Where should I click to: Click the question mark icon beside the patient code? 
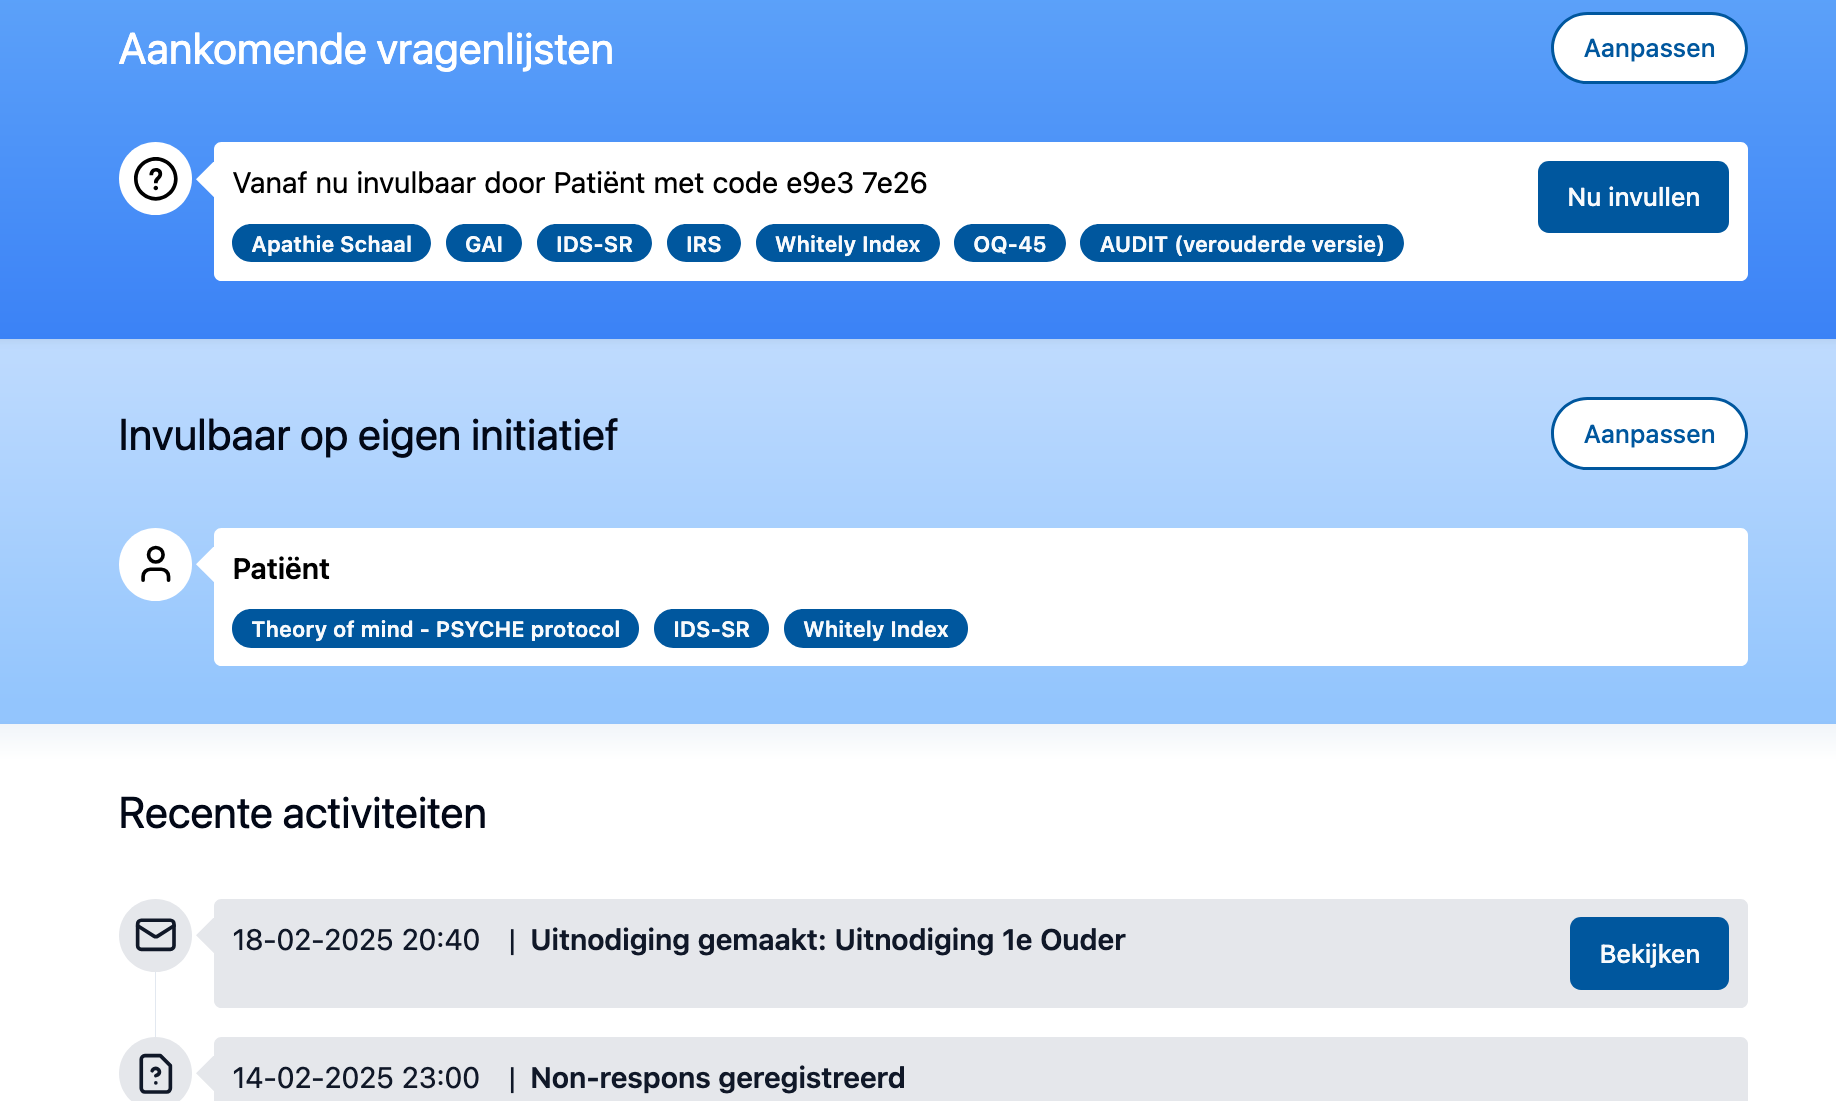155,180
